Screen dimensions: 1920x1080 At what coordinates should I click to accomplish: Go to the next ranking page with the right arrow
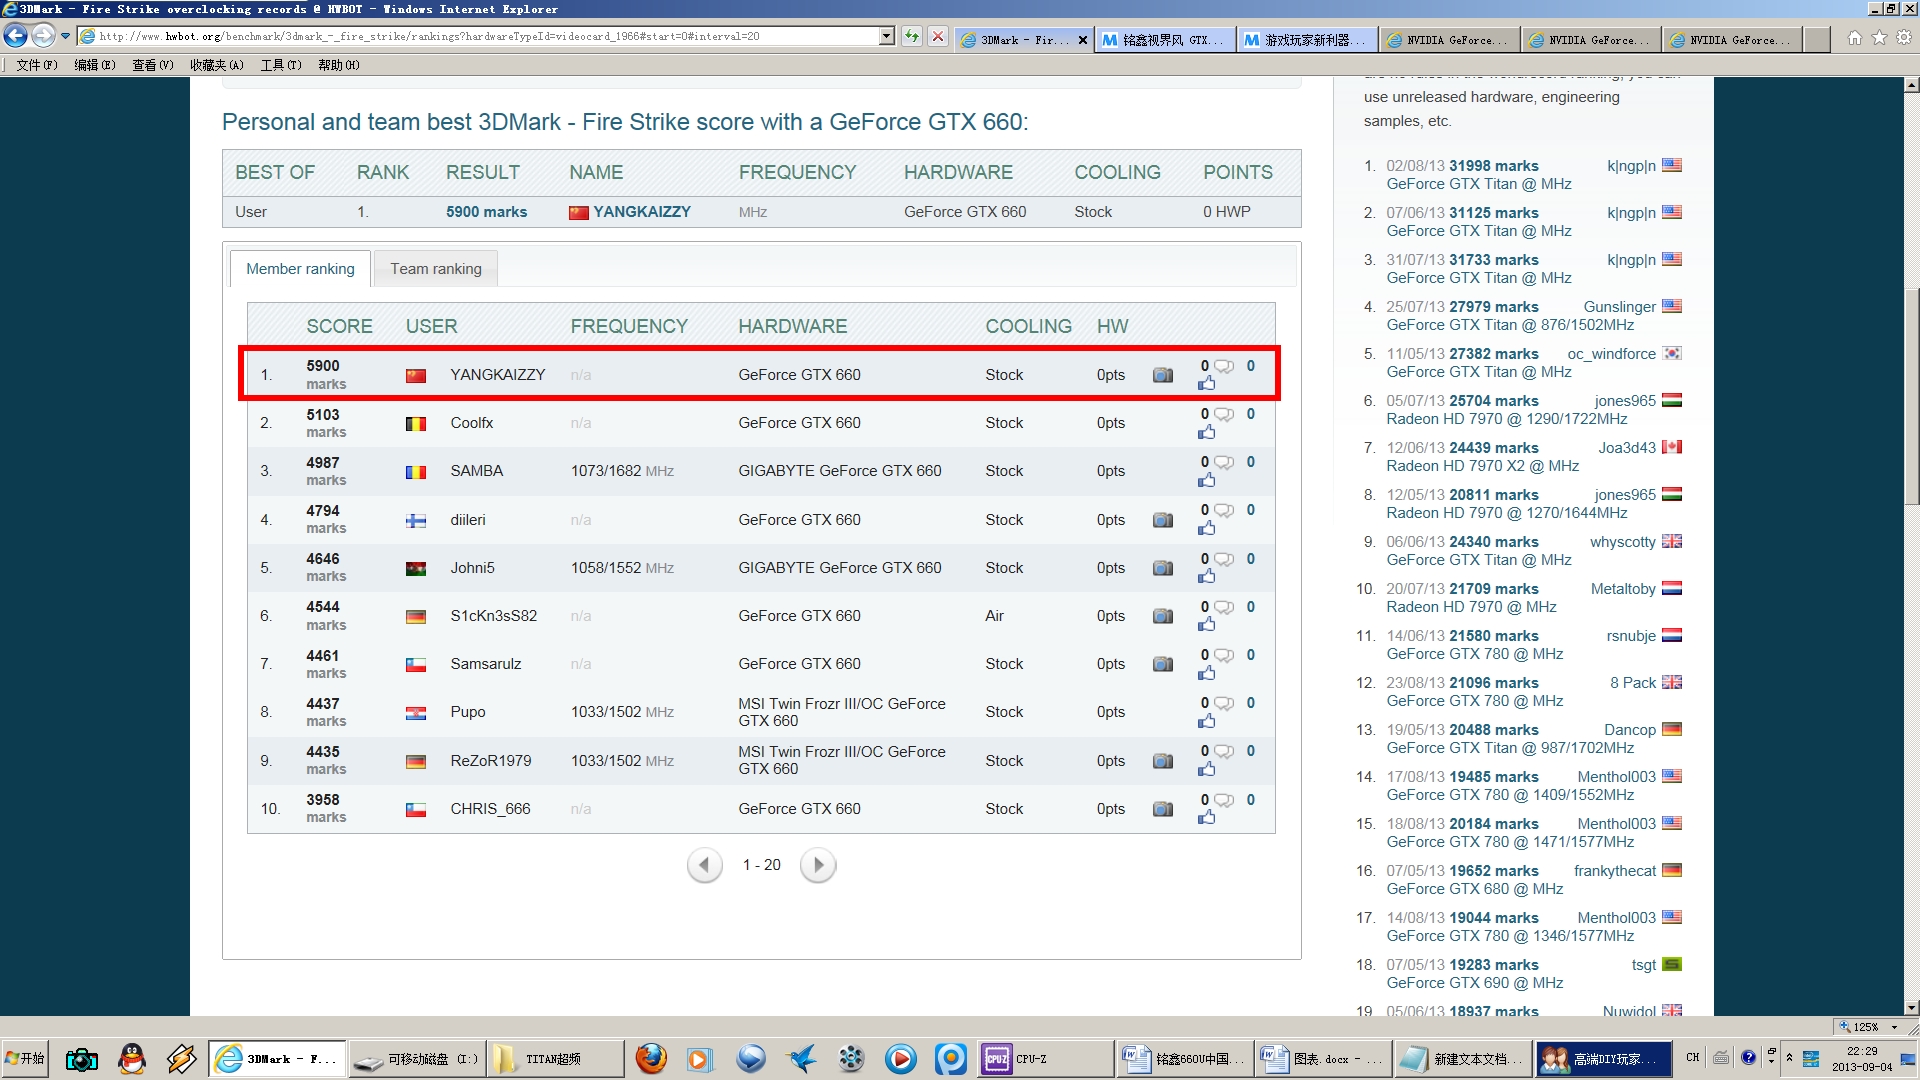click(818, 865)
